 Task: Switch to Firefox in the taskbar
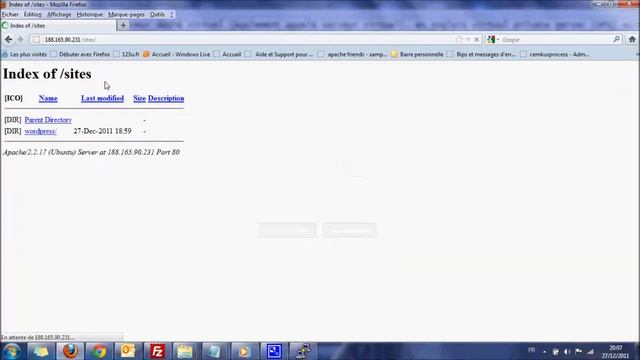coord(70,351)
